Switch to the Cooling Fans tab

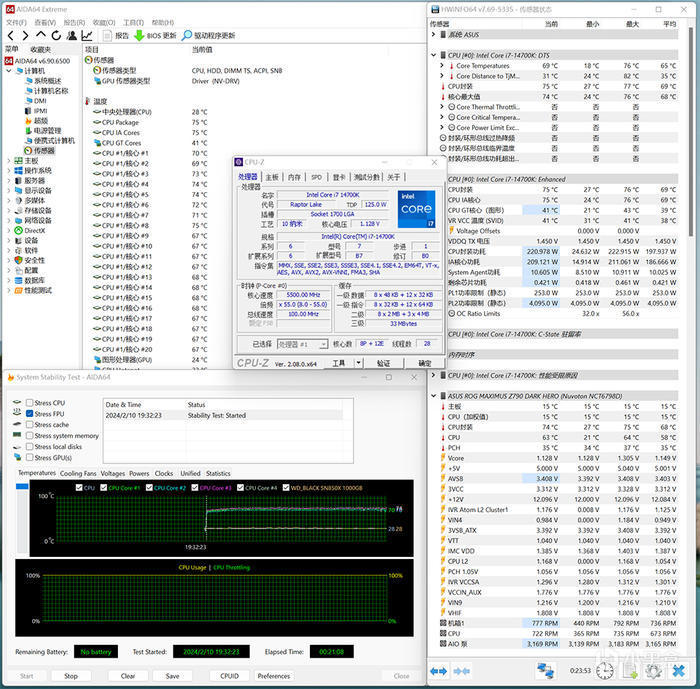78,473
